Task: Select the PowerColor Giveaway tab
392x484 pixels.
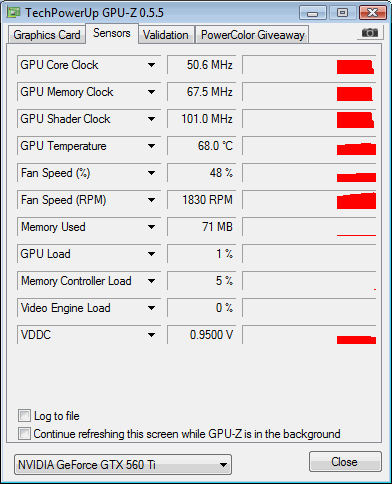Action: (253, 35)
